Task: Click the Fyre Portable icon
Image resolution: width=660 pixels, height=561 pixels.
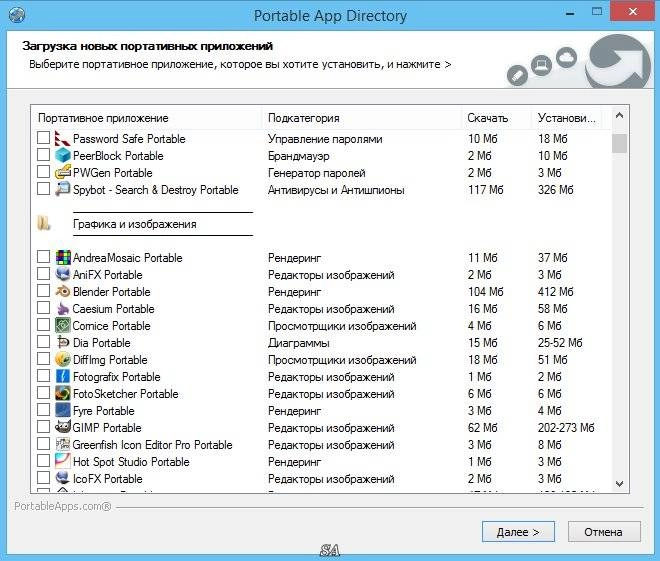Action: tap(63, 410)
